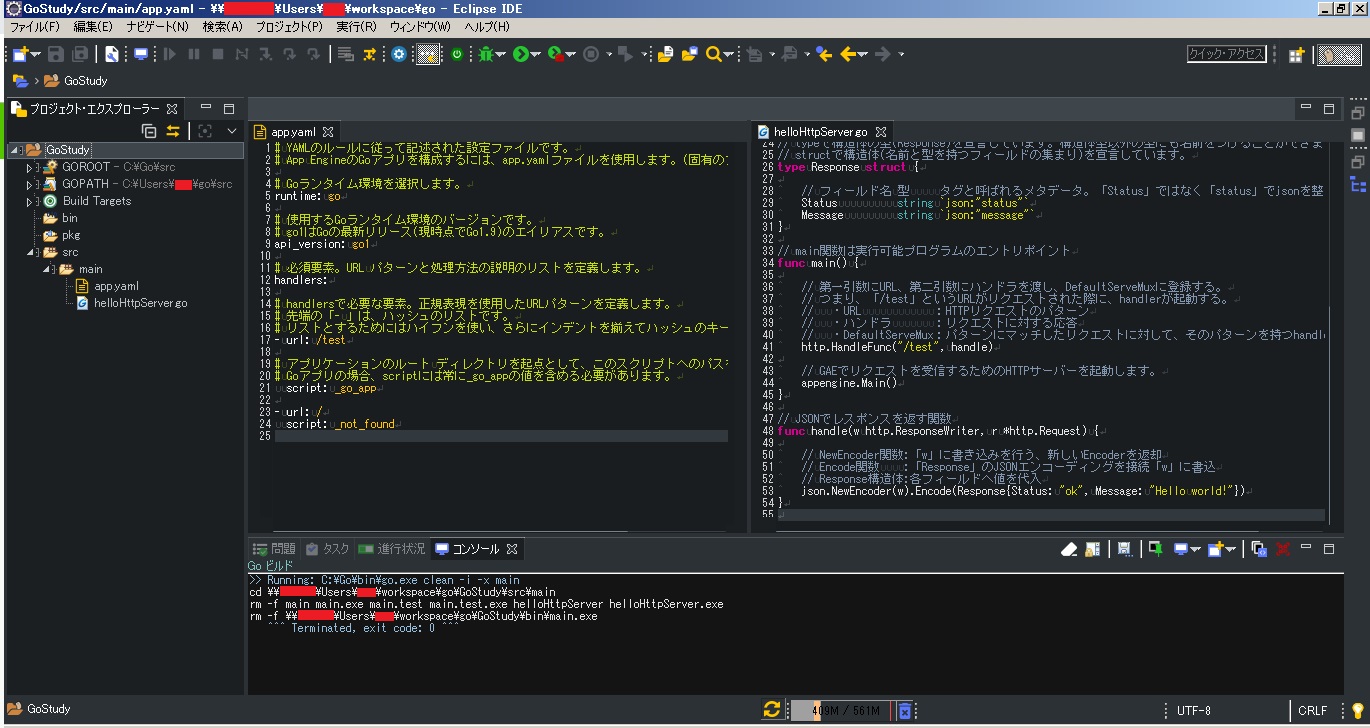The height and width of the screenshot is (728, 1370).
Task: Click the クイック・アクセス search field
Action: pyautogui.click(x=1226, y=54)
